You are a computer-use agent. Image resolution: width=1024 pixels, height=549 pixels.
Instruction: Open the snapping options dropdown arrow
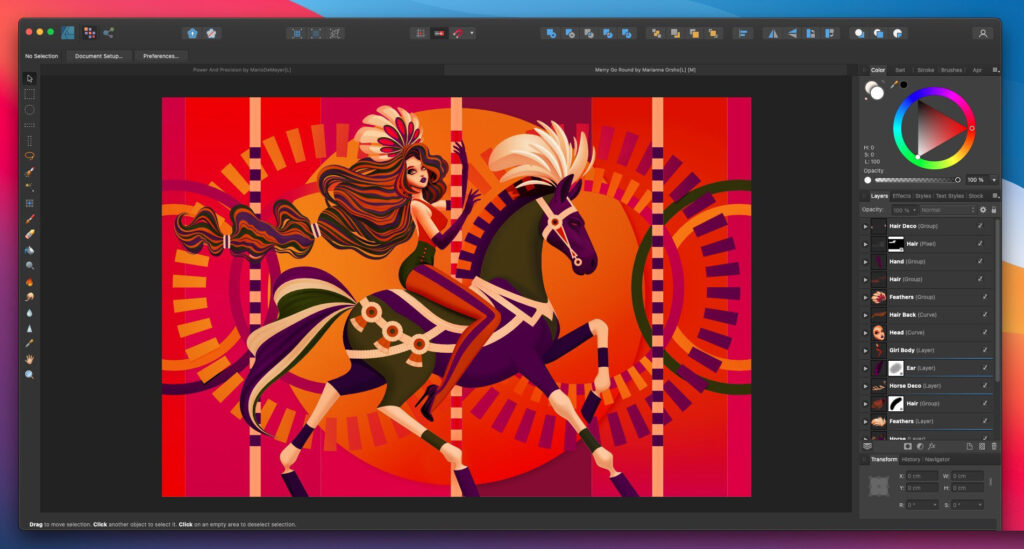[x=472, y=33]
